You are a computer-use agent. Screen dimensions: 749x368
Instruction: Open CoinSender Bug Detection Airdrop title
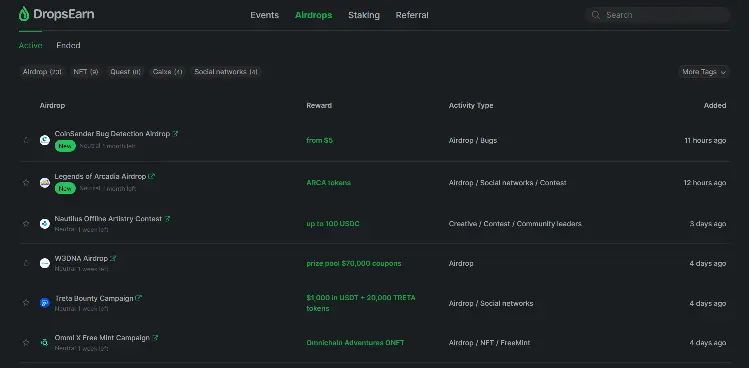click(x=112, y=134)
